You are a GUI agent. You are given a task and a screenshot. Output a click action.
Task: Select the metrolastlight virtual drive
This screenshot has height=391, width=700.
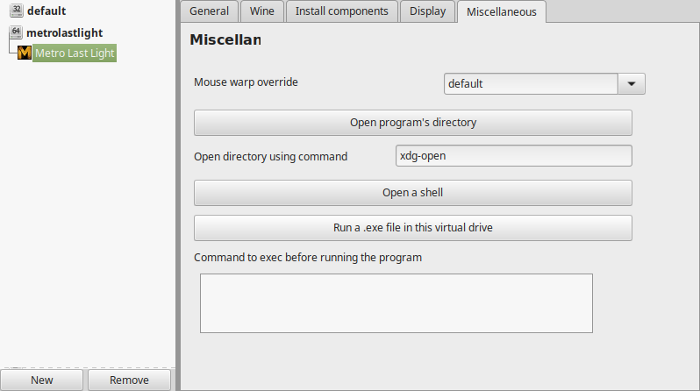(x=64, y=33)
